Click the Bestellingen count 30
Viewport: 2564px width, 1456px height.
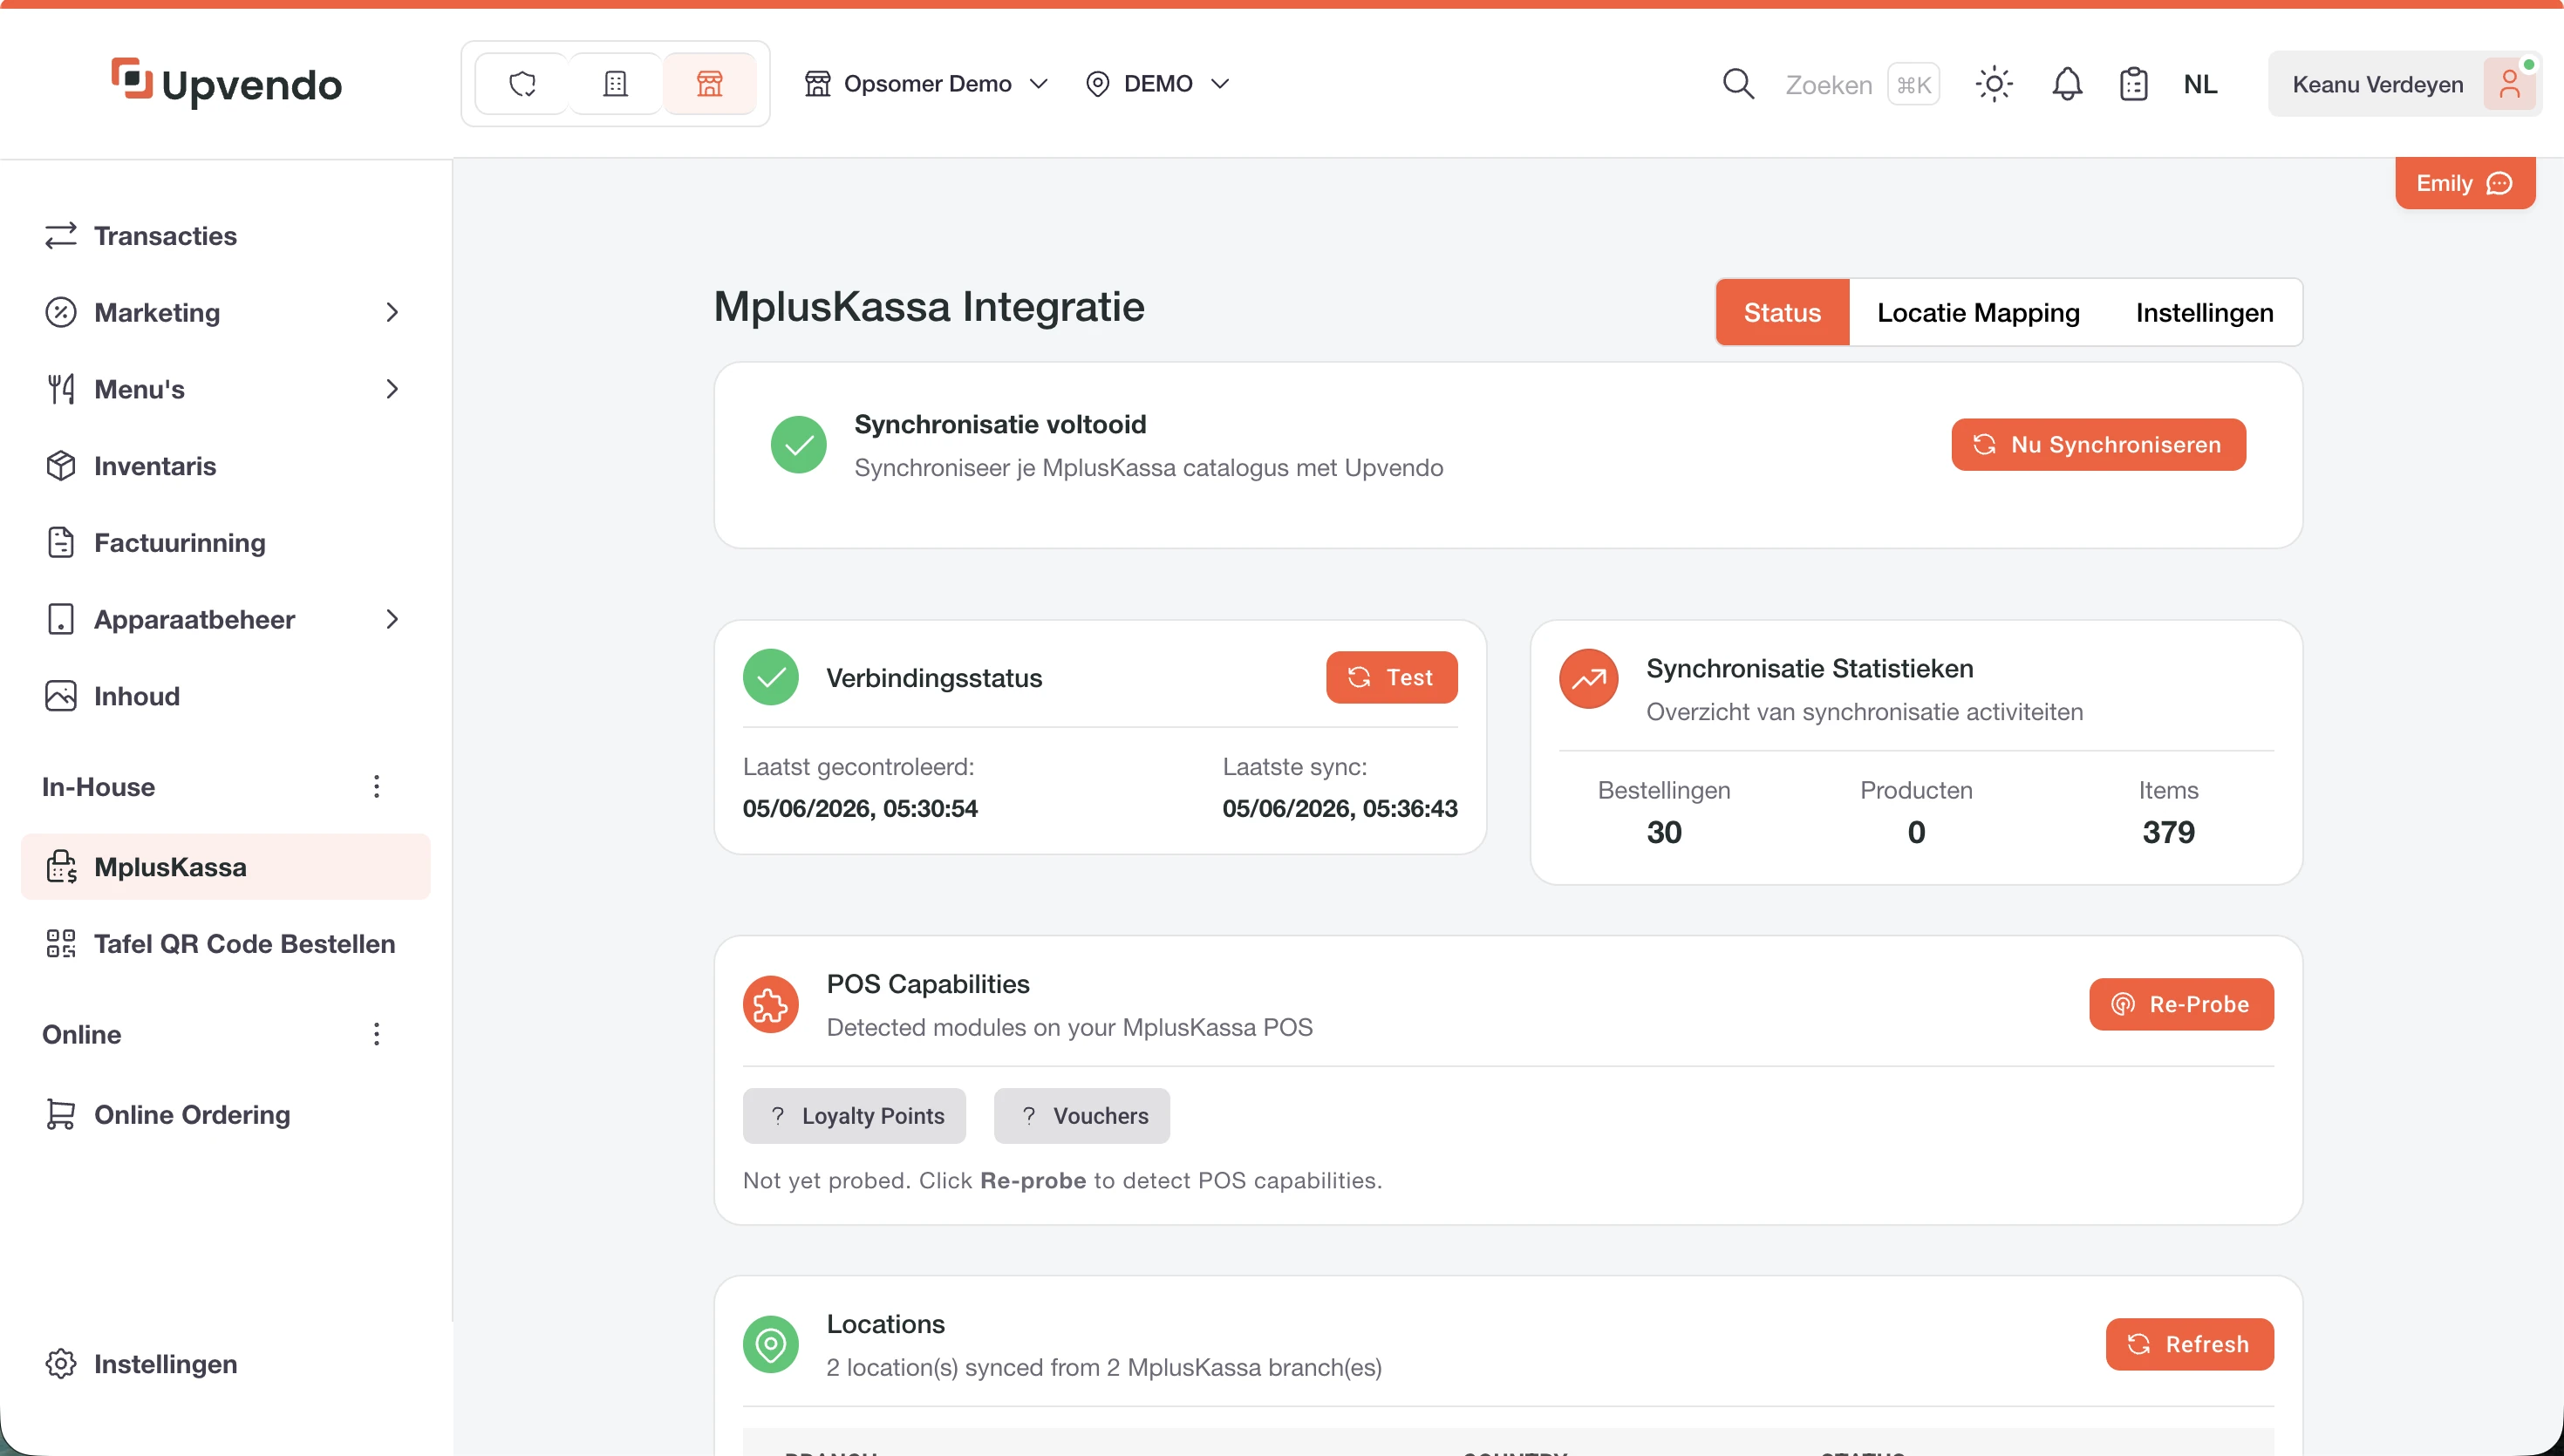[x=1663, y=833]
